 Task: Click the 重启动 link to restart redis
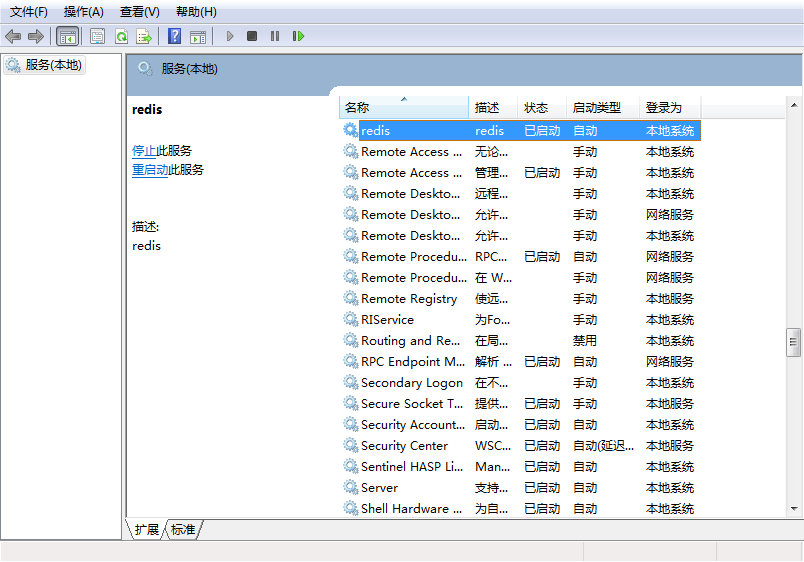(x=150, y=170)
